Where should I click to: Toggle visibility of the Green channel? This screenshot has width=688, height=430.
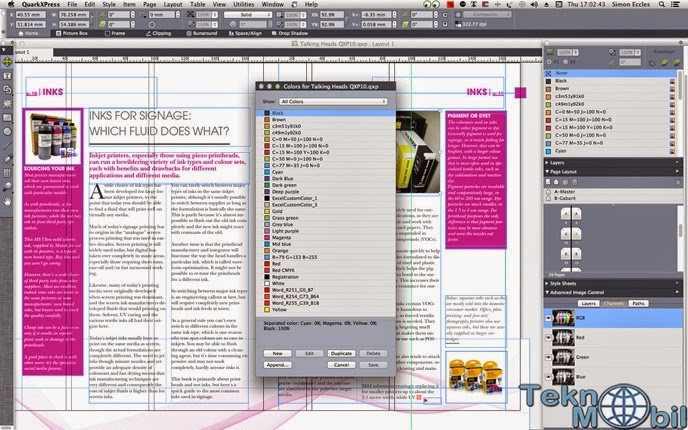[x=548, y=357]
